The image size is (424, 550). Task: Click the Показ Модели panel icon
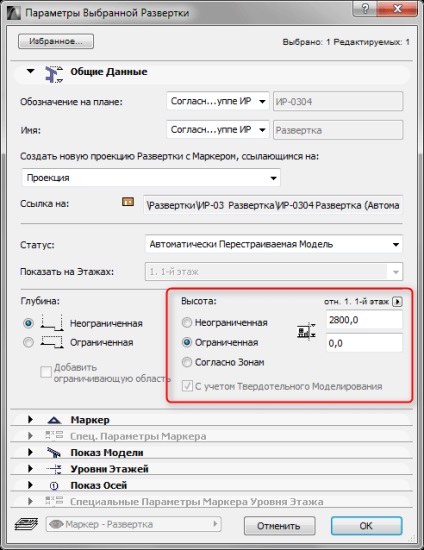click(54, 452)
